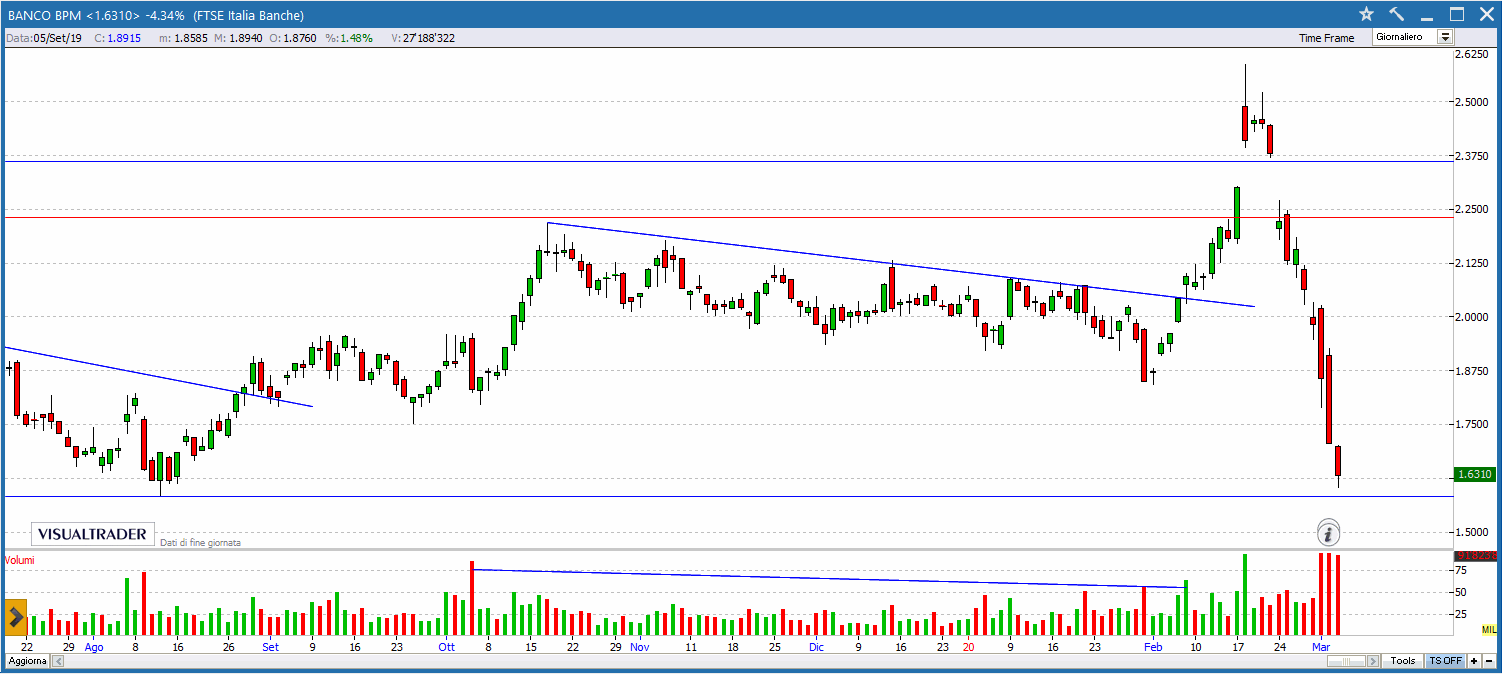Click the opening value O: 1.8760
1502x674 pixels.
pos(294,38)
